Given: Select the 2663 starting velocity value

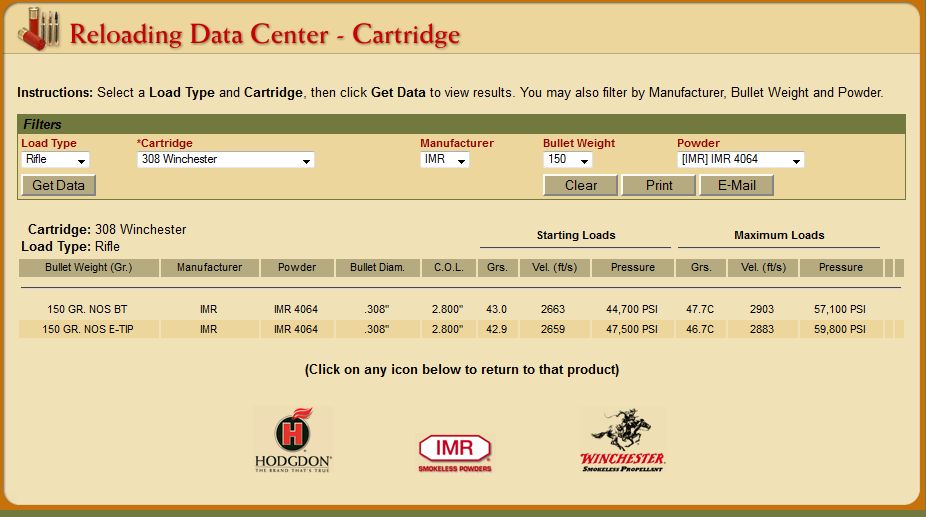Looking at the screenshot, I should point(553,309).
